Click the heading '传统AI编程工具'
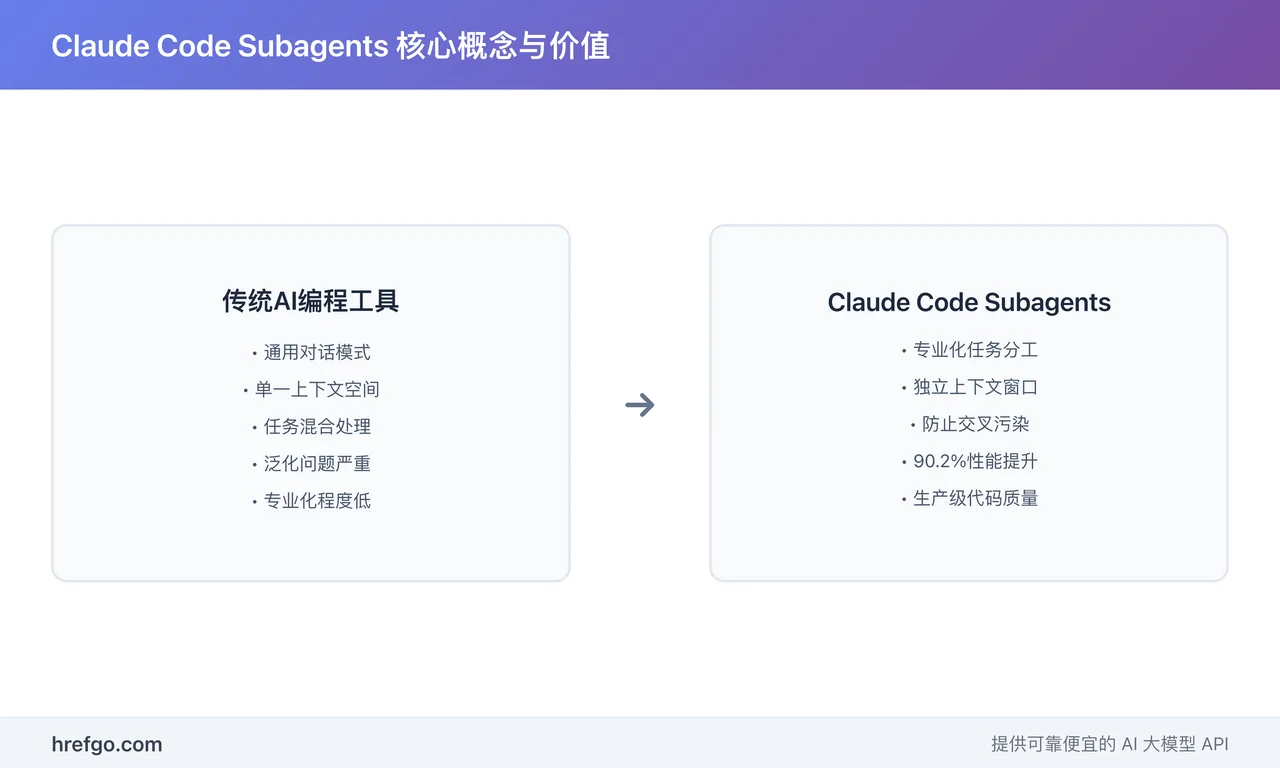 pos(311,301)
